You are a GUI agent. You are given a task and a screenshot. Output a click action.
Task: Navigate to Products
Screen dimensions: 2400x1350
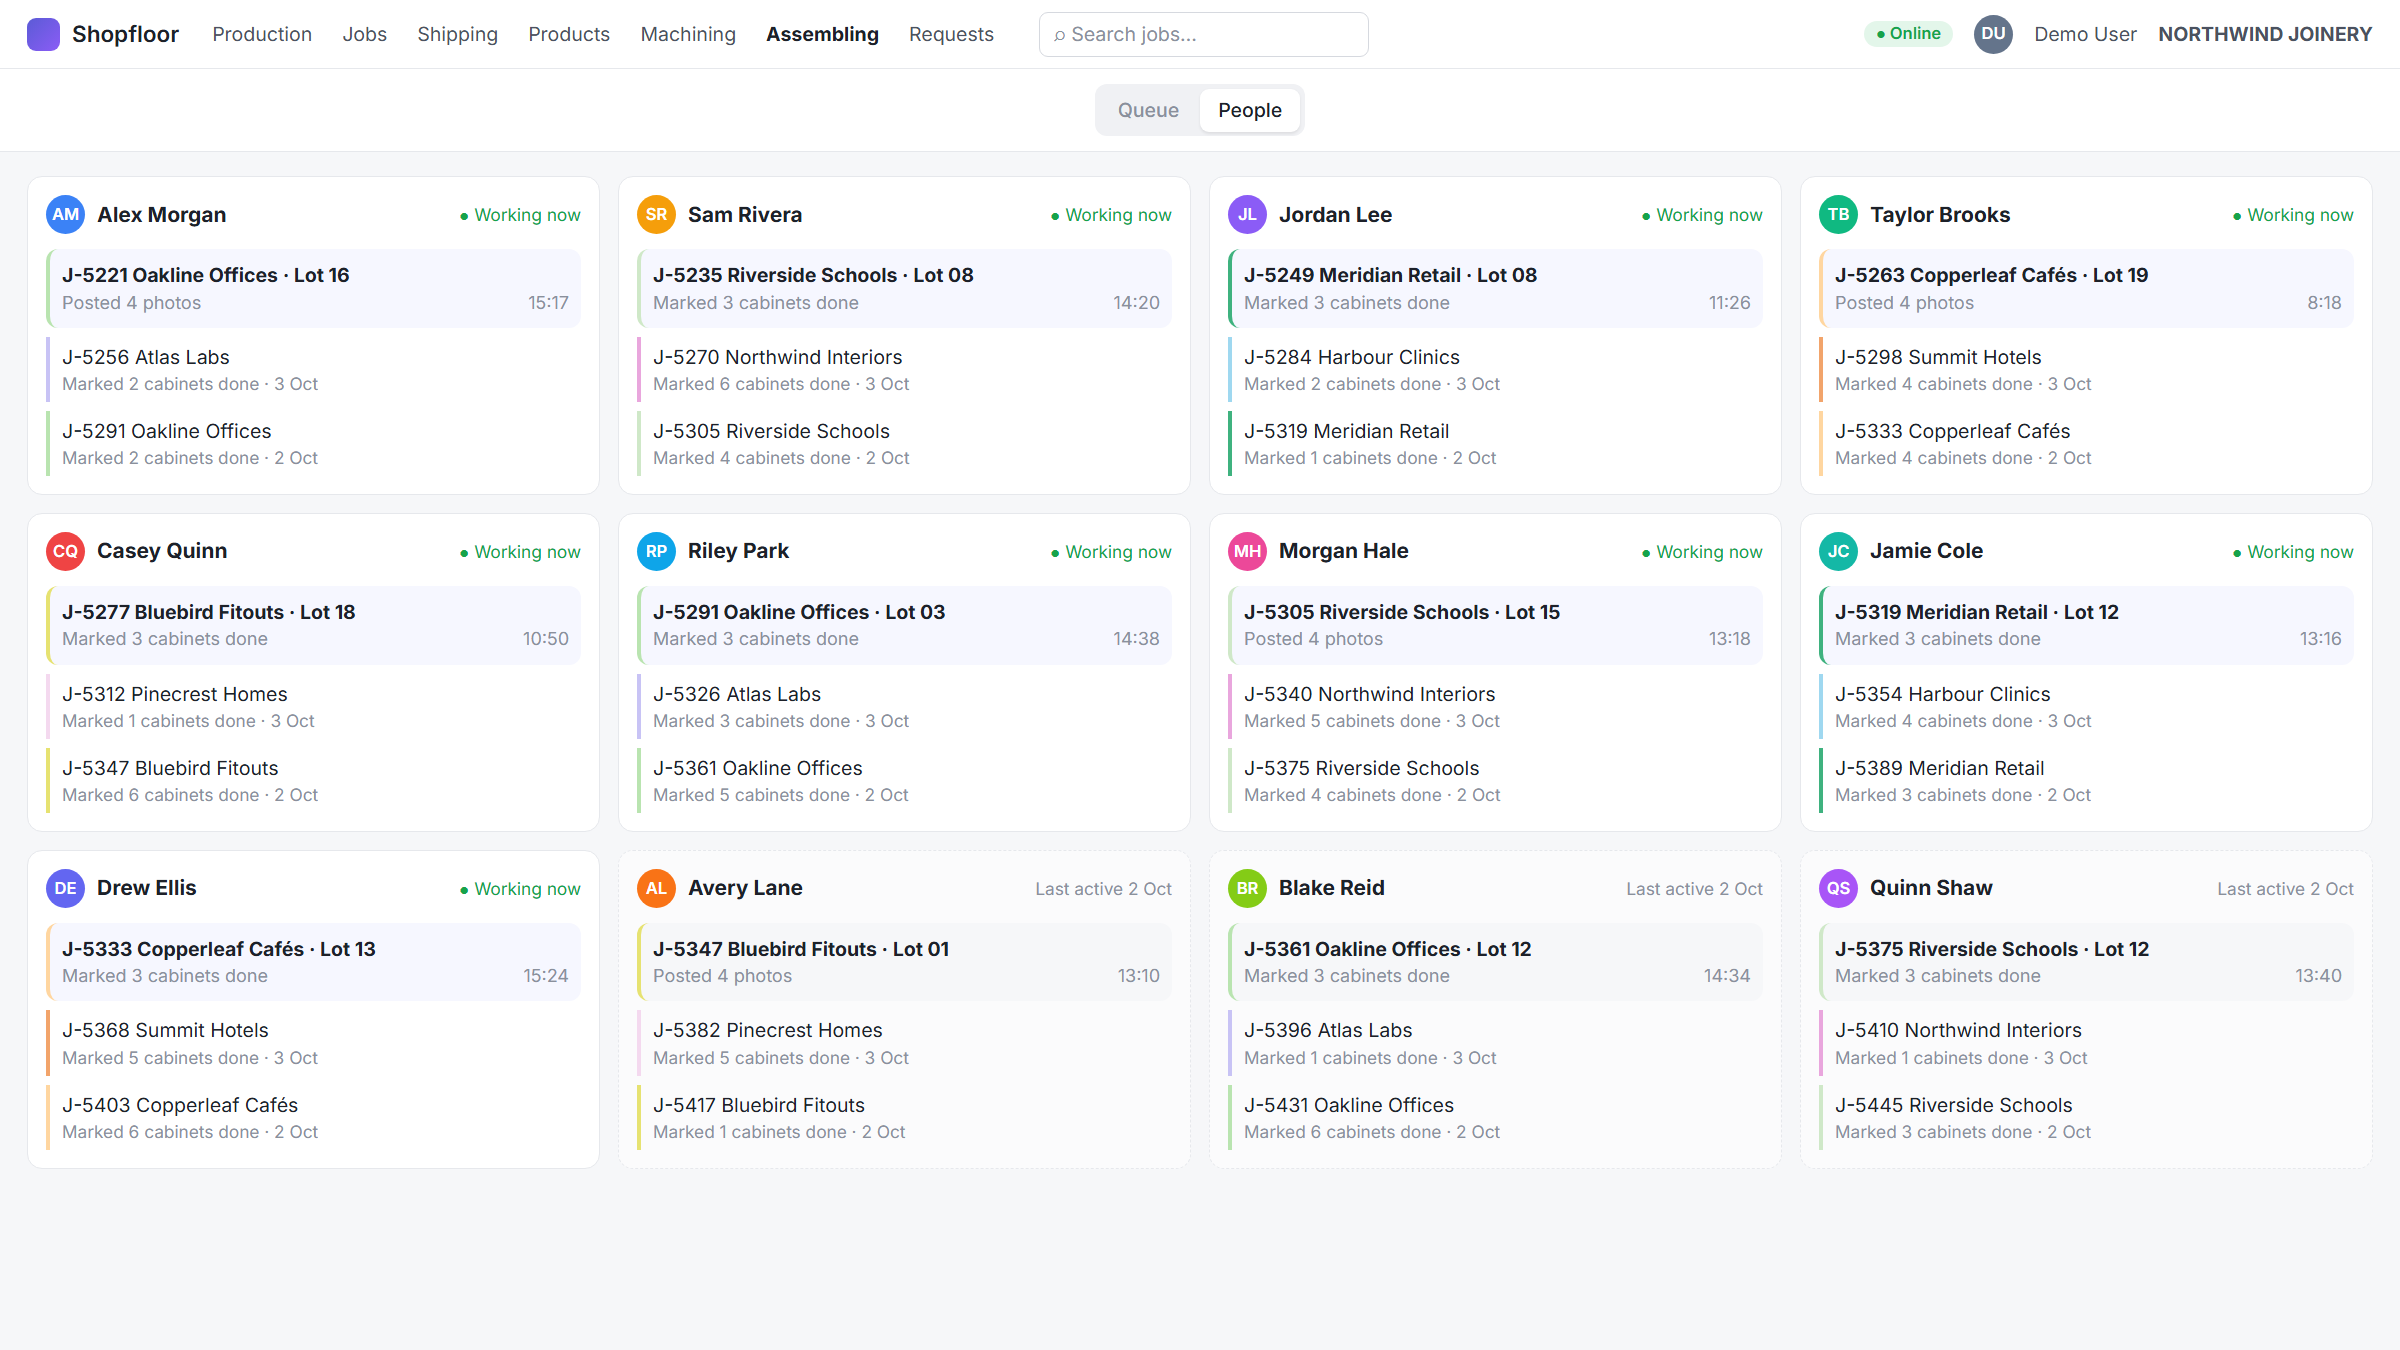coord(568,34)
